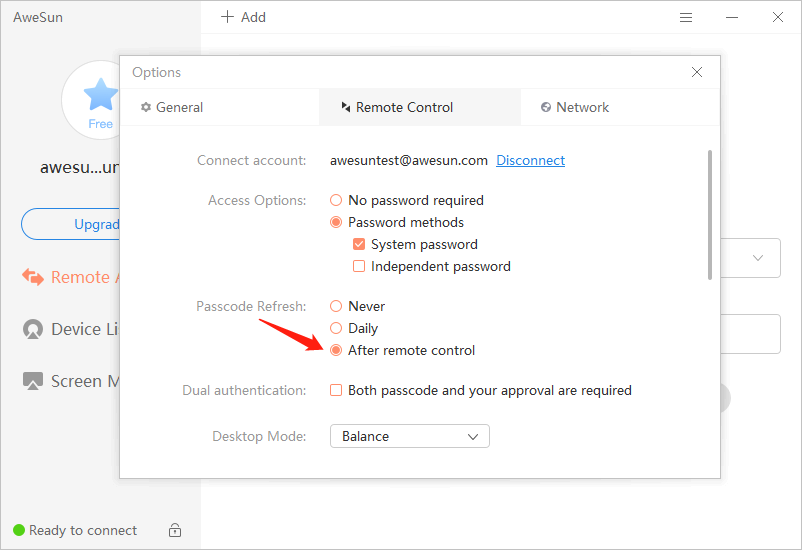This screenshot has width=802, height=550.
Task: Click the Remote Assistance arrows icon
Action: click(33, 277)
